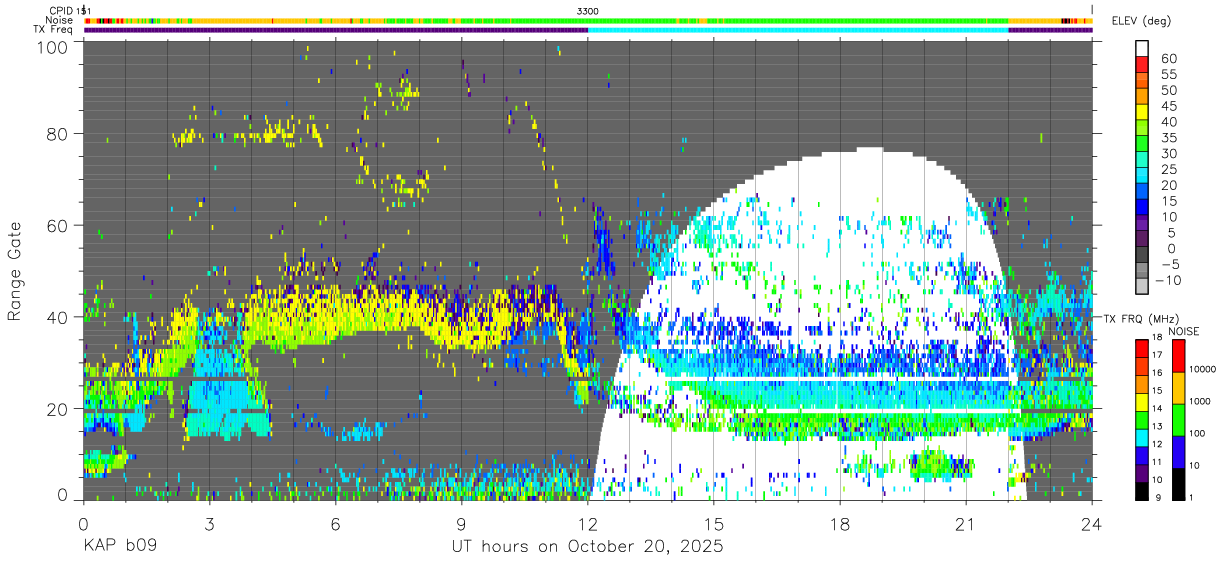The image size is (1228, 567).
Task: Click TX FRQ tick label '9'
Action: point(1158,498)
